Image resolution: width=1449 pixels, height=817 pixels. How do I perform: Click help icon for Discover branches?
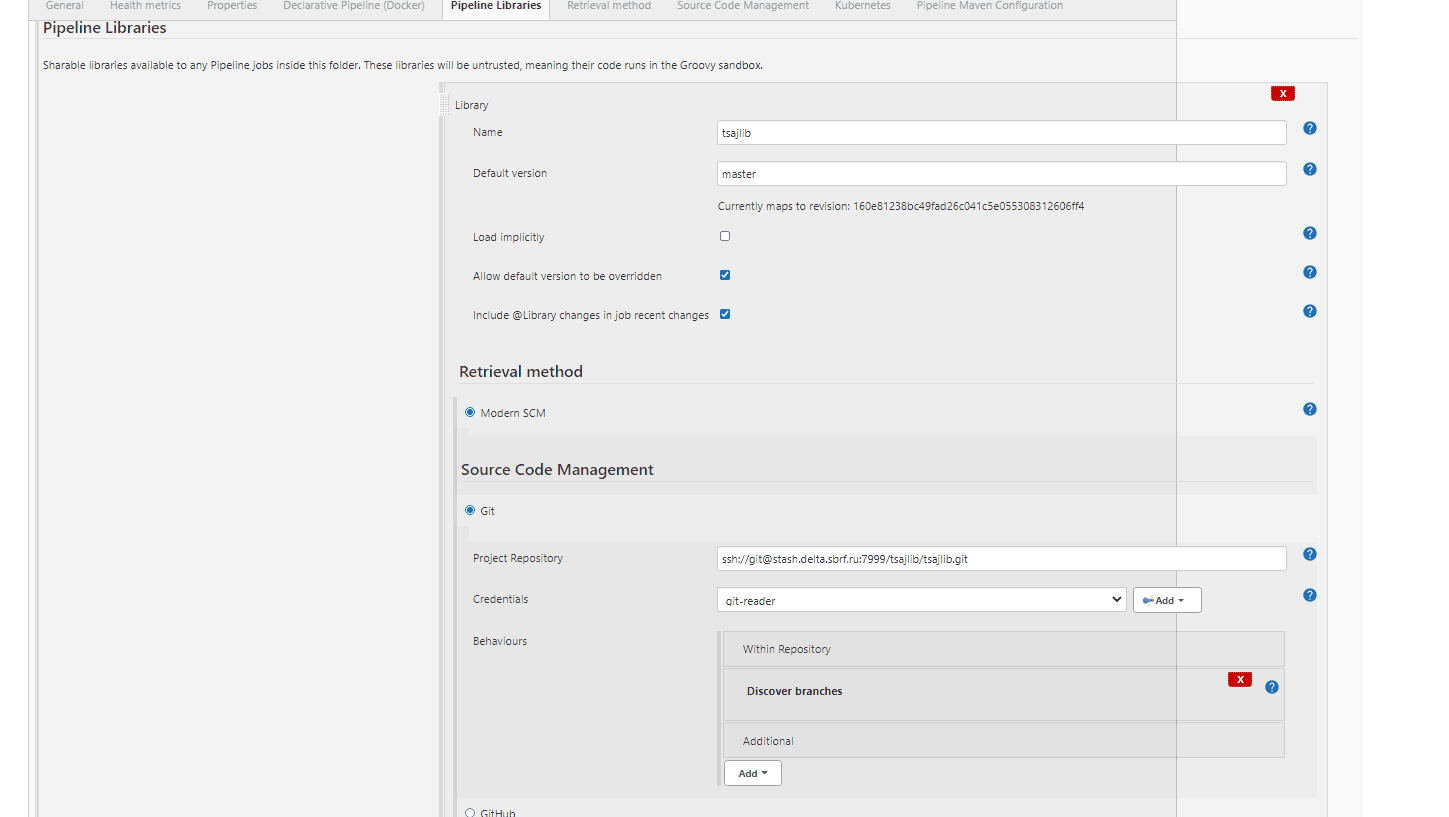[1271, 688]
